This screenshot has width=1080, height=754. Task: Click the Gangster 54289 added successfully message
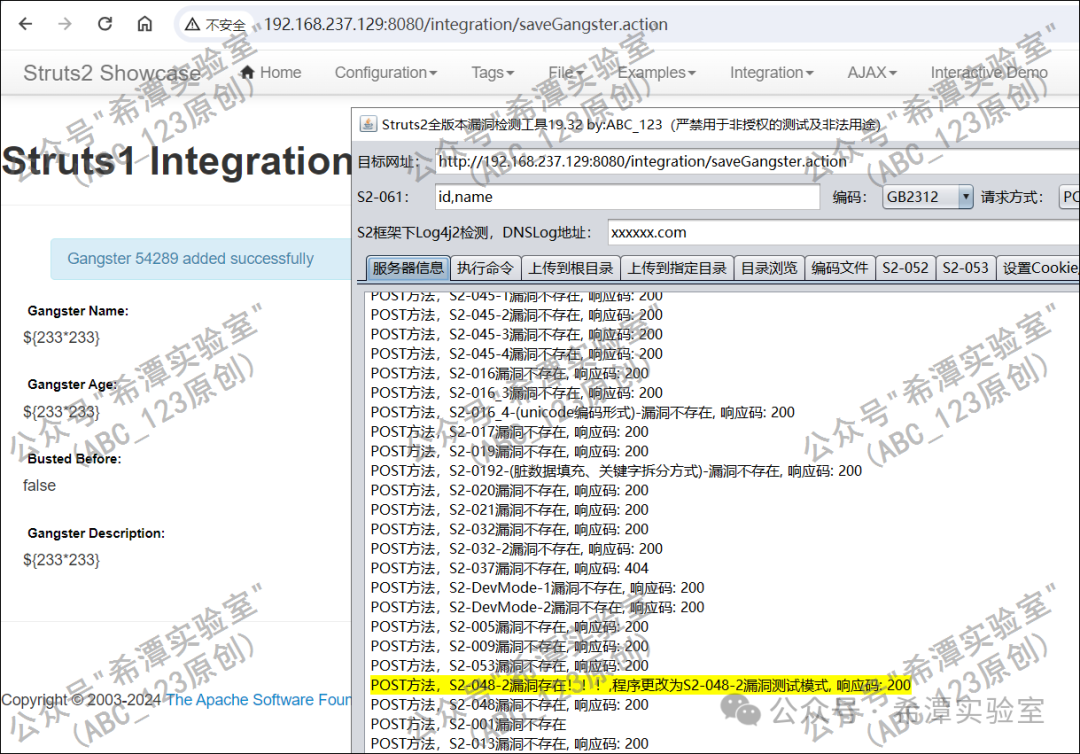[190, 259]
